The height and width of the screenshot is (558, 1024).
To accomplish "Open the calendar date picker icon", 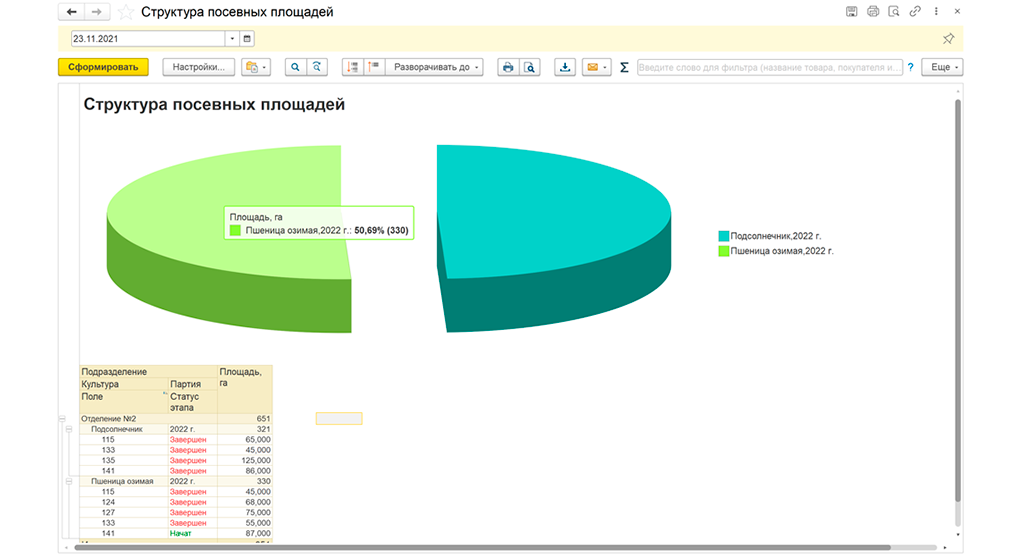I will click(247, 39).
